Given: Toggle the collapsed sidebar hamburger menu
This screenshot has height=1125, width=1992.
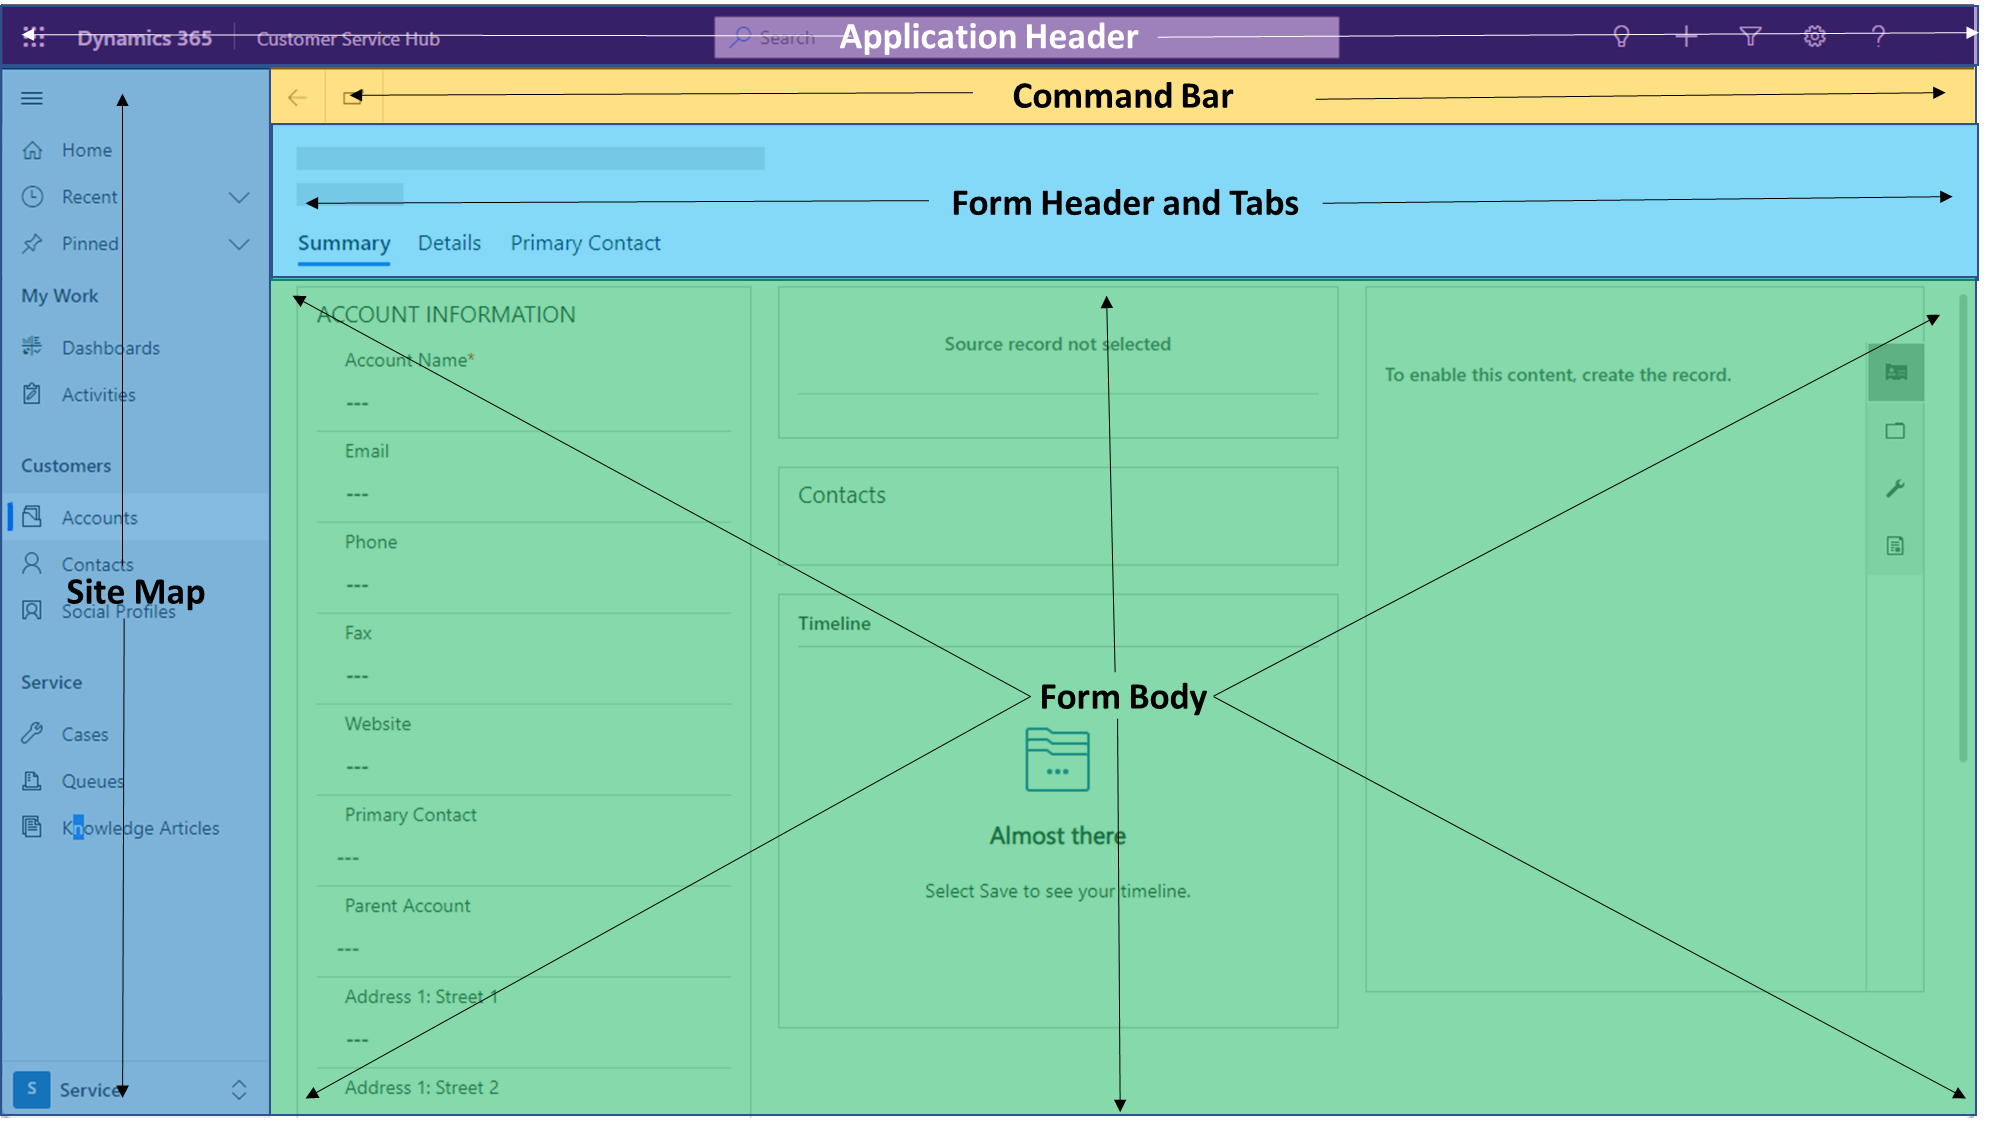Looking at the screenshot, I should (x=31, y=99).
